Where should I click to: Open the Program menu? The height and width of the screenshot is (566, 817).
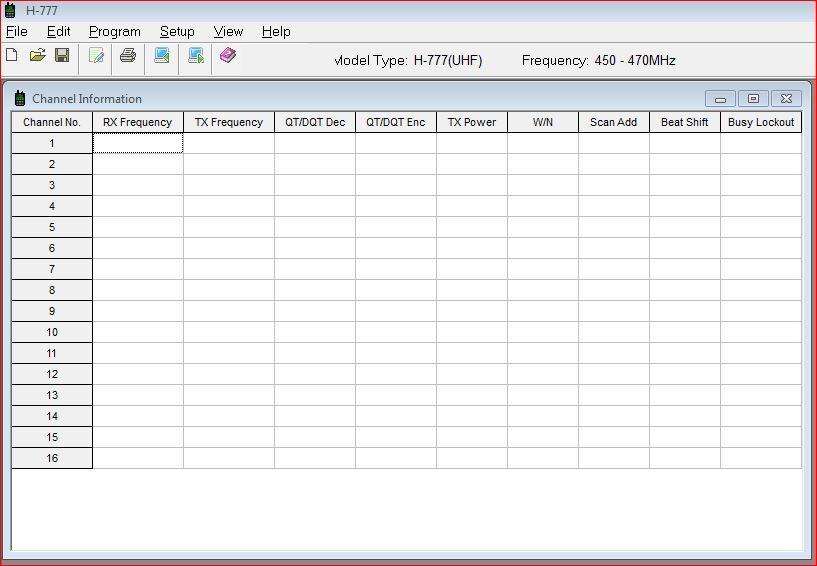[x=114, y=31]
